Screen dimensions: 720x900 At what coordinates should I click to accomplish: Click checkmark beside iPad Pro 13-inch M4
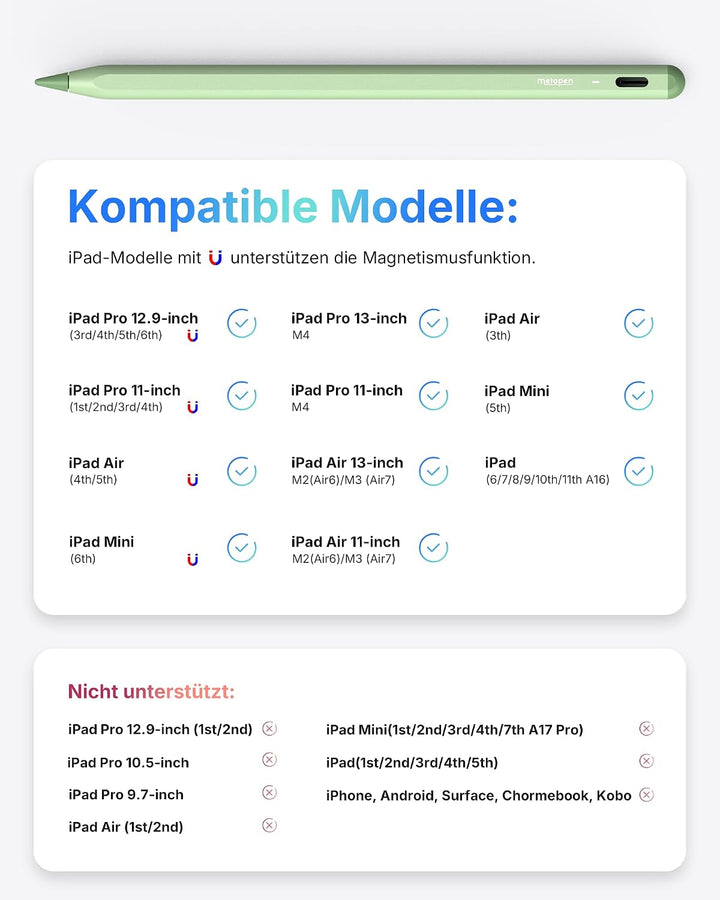[x=433, y=323]
